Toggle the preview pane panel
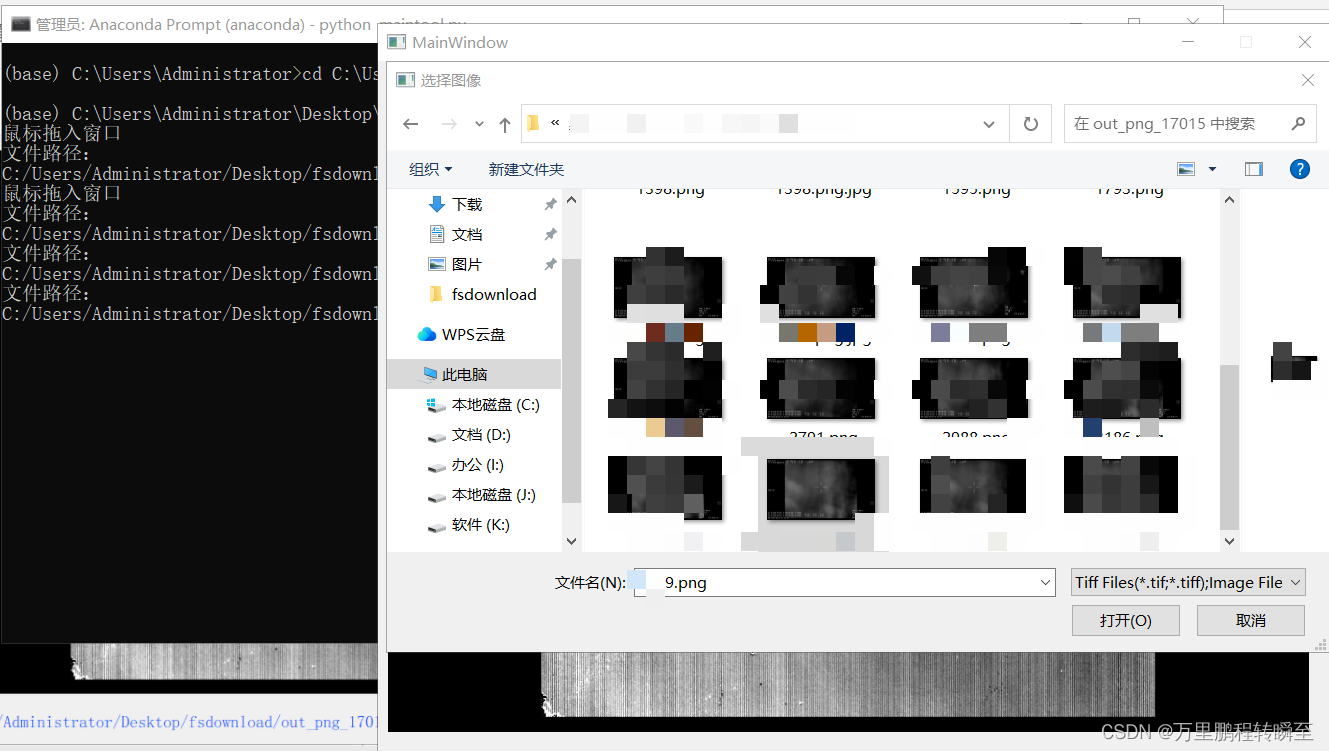The height and width of the screenshot is (751, 1329). pyautogui.click(x=1253, y=168)
